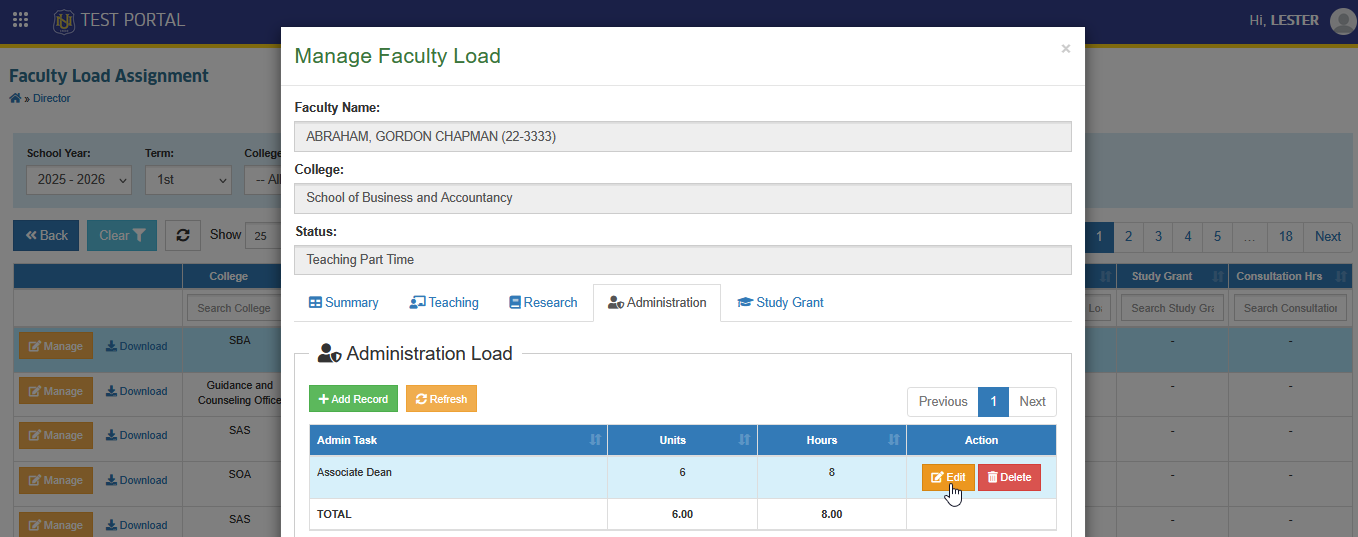Select page 1 in Administration Load pagination

point(993,401)
